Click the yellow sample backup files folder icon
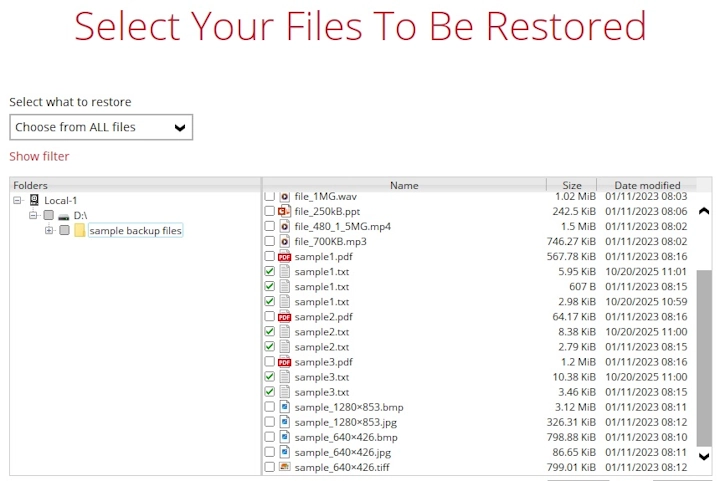This screenshot has height=481, width=720. pyautogui.click(x=79, y=230)
